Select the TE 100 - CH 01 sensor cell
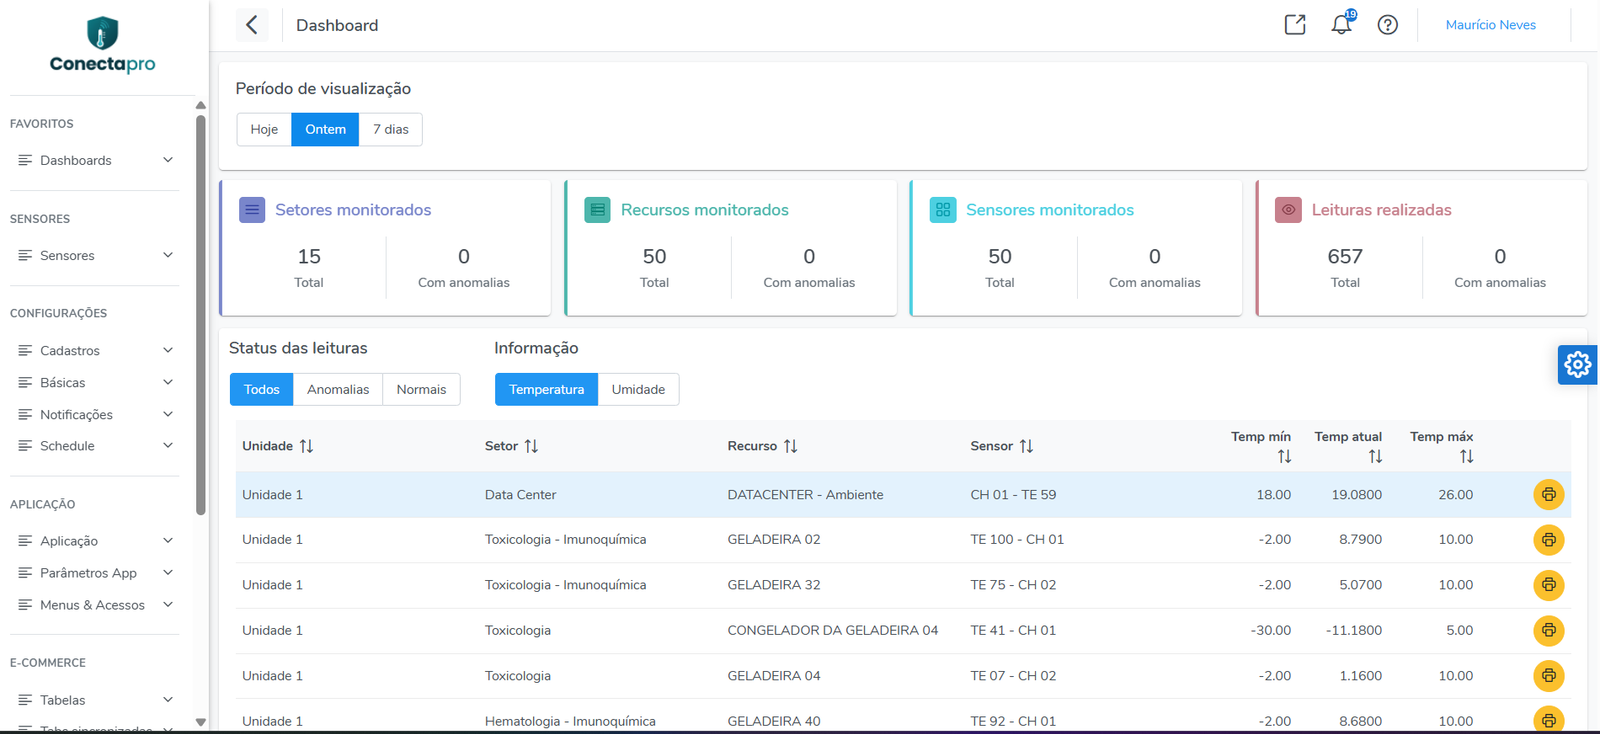Screen dimensions: 1600x734 pyautogui.click(x=1017, y=540)
